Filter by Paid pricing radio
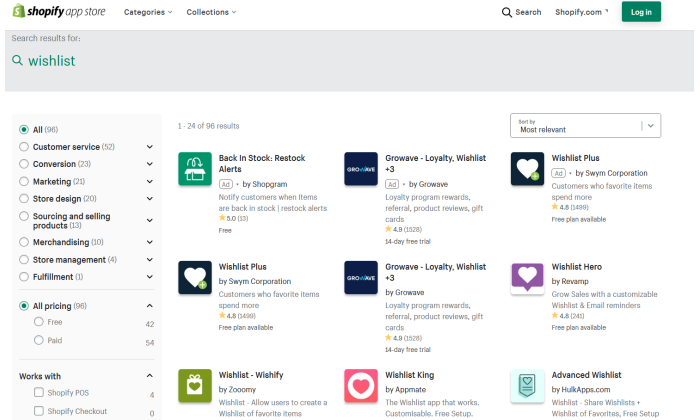 tap(39, 340)
